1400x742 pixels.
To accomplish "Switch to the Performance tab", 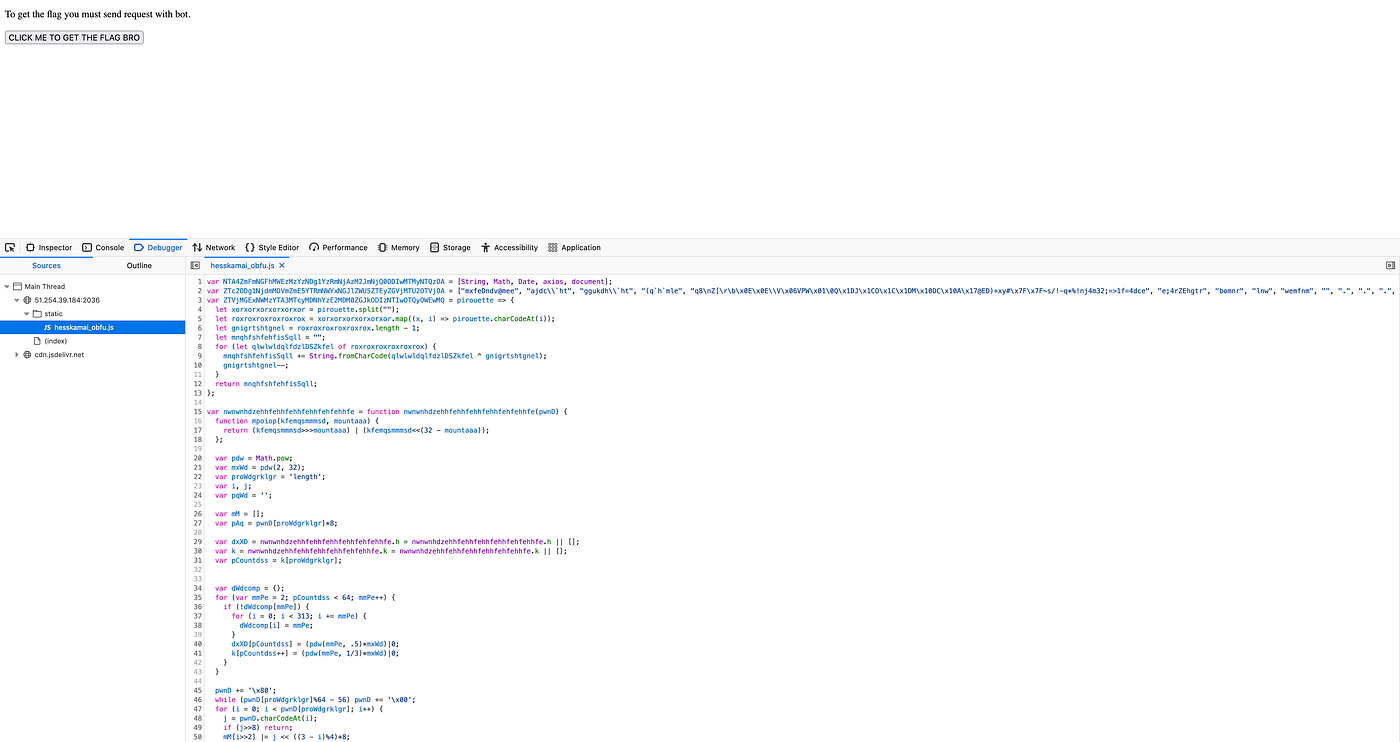I will click(338, 247).
